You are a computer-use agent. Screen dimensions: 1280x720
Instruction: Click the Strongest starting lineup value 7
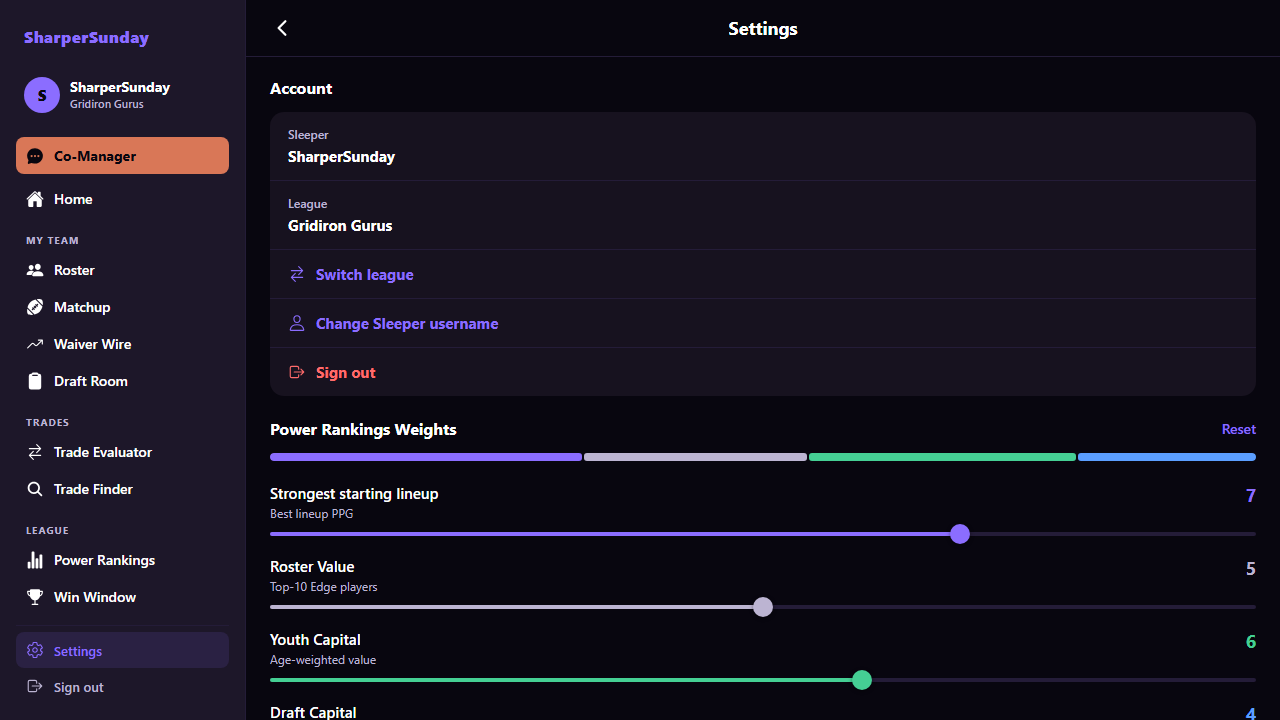tap(1250, 496)
